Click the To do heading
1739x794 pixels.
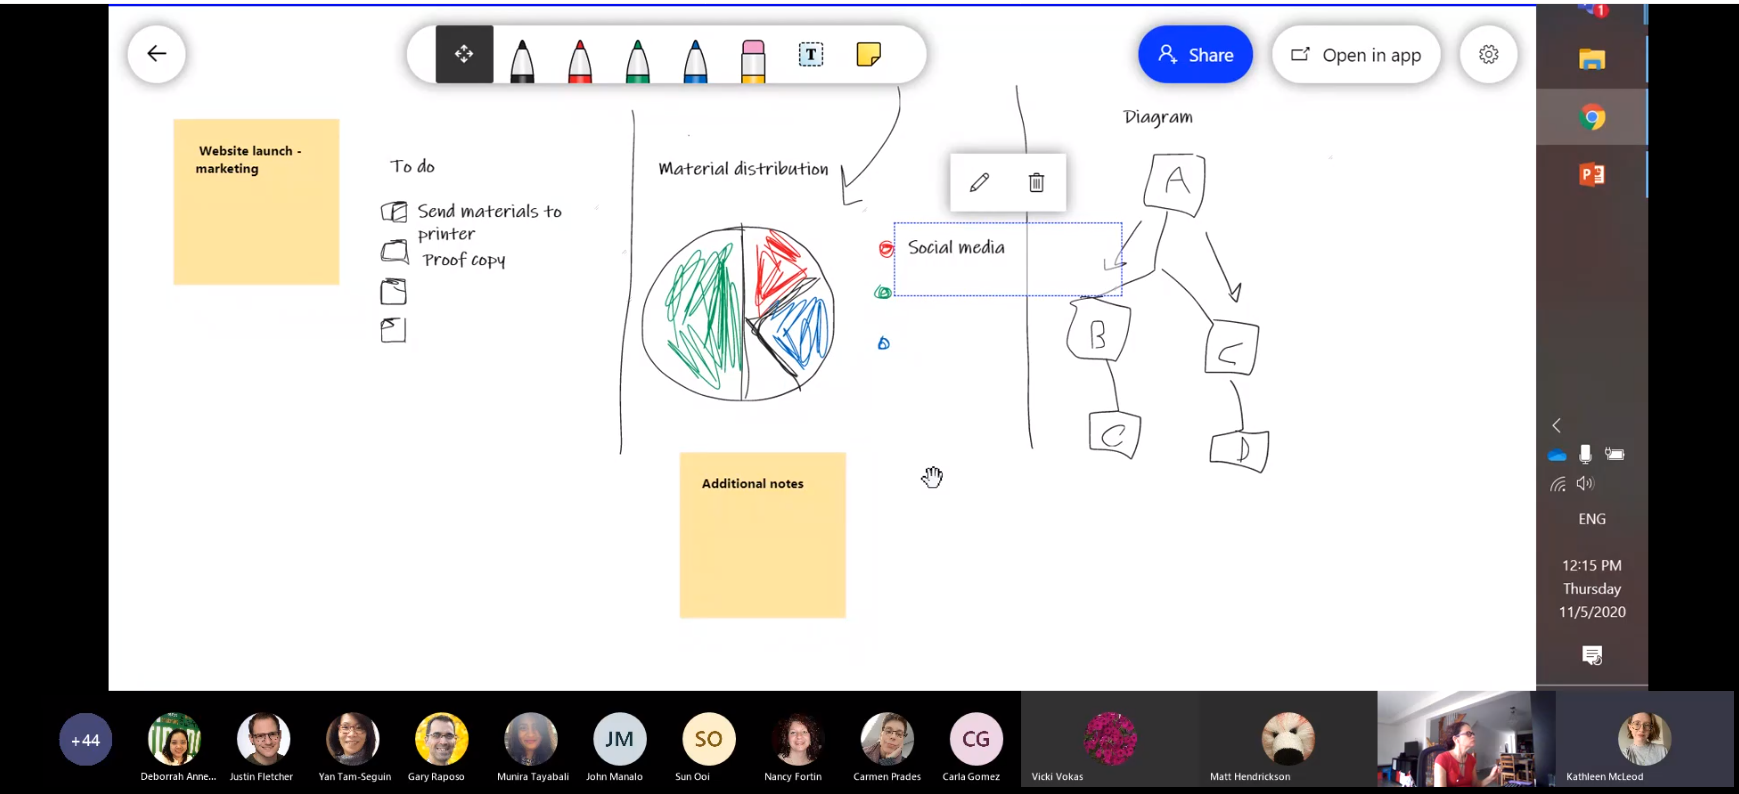tap(413, 167)
